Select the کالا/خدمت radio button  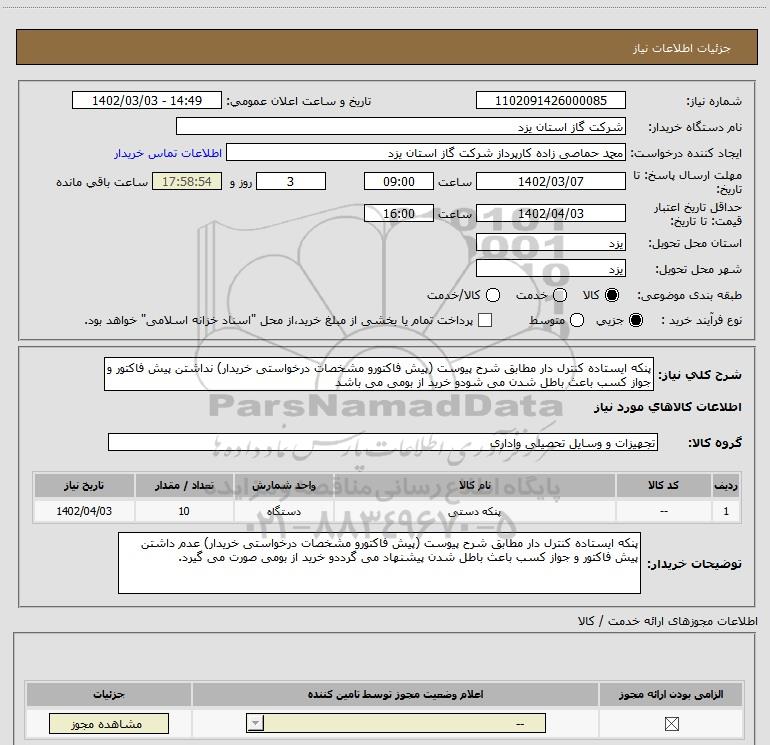tap(493, 295)
